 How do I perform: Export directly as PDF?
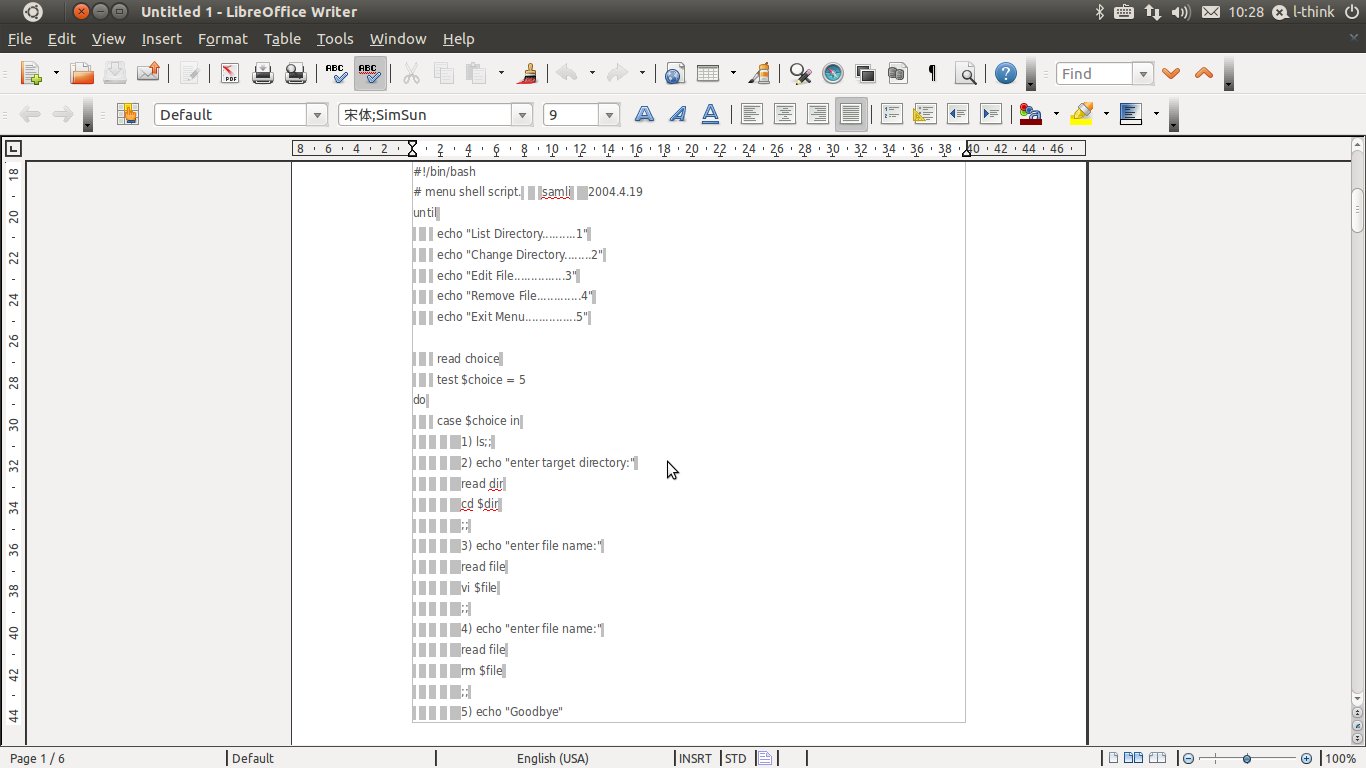(x=230, y=73)
